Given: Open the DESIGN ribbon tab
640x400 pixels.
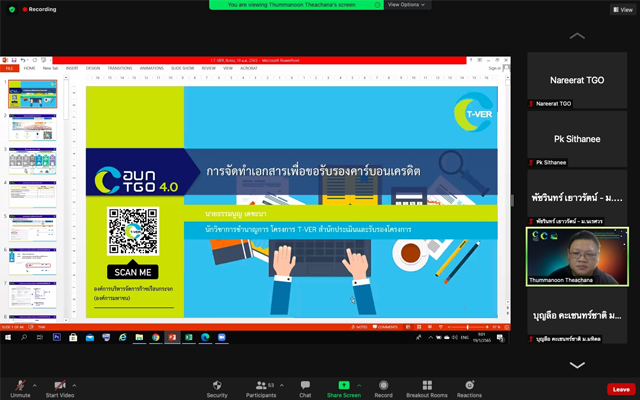Looking at the screenshot, I should click(x=93, y=68).
